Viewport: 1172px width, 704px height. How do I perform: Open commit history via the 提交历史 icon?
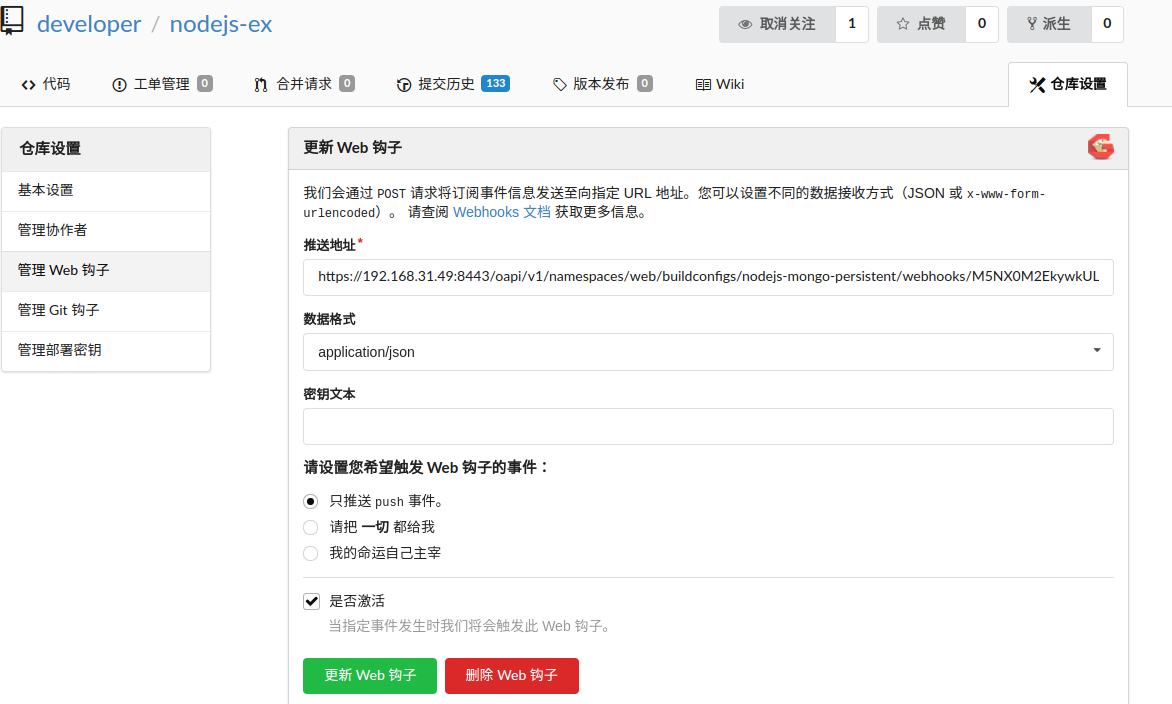[x=403, y=84]
